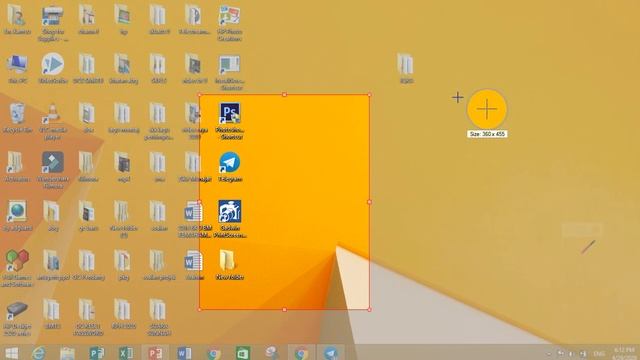Switch to PowerPoint on the taskbar

pos(155,353)
